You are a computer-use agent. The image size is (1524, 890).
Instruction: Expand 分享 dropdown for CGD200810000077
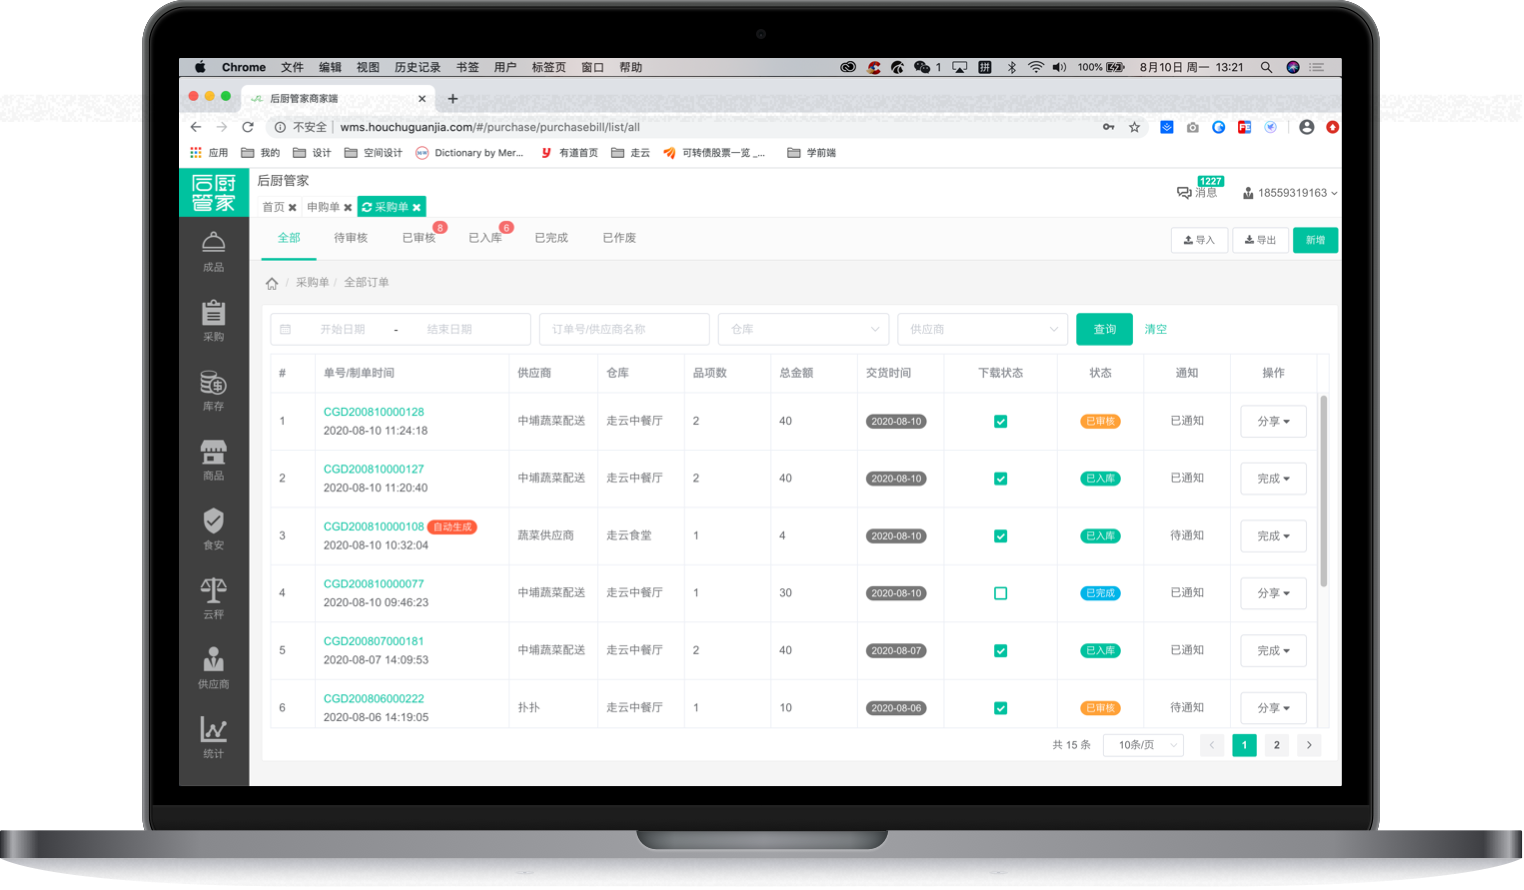pos(1273,593)
